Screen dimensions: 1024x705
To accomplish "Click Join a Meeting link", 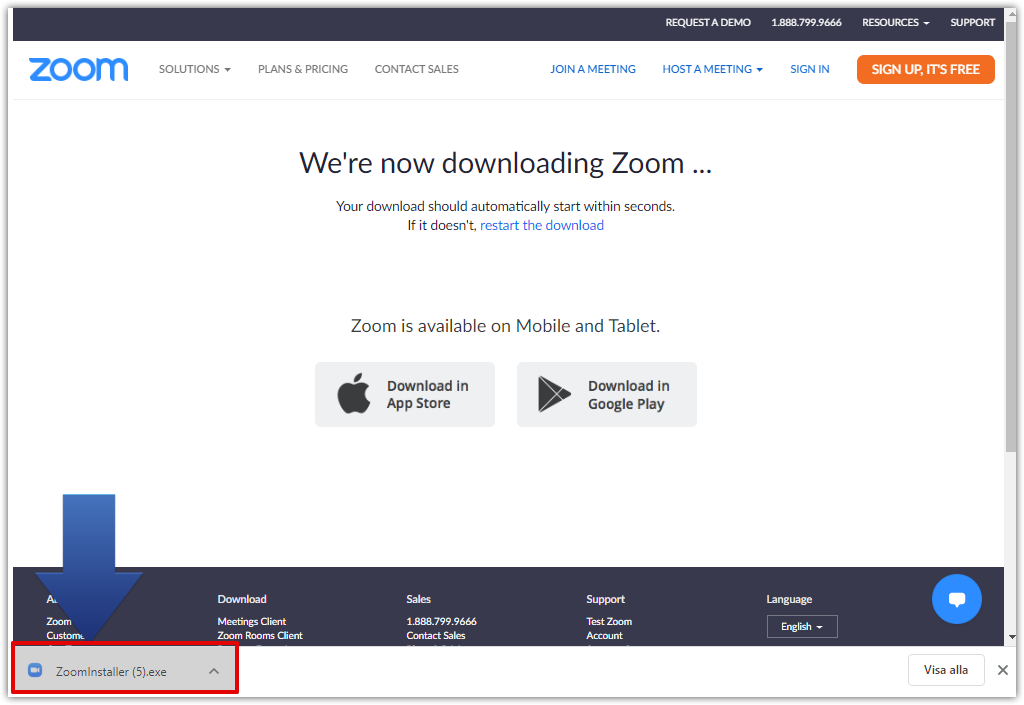I will (x=593, y=69).
